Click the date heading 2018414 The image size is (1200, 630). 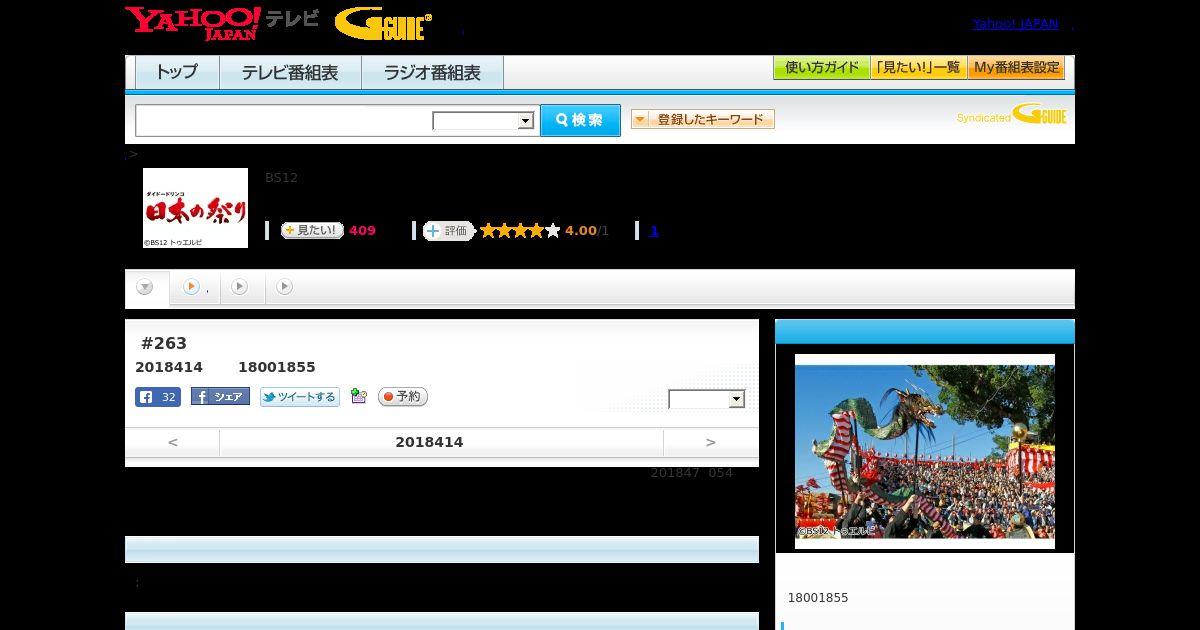pos(429,442)
